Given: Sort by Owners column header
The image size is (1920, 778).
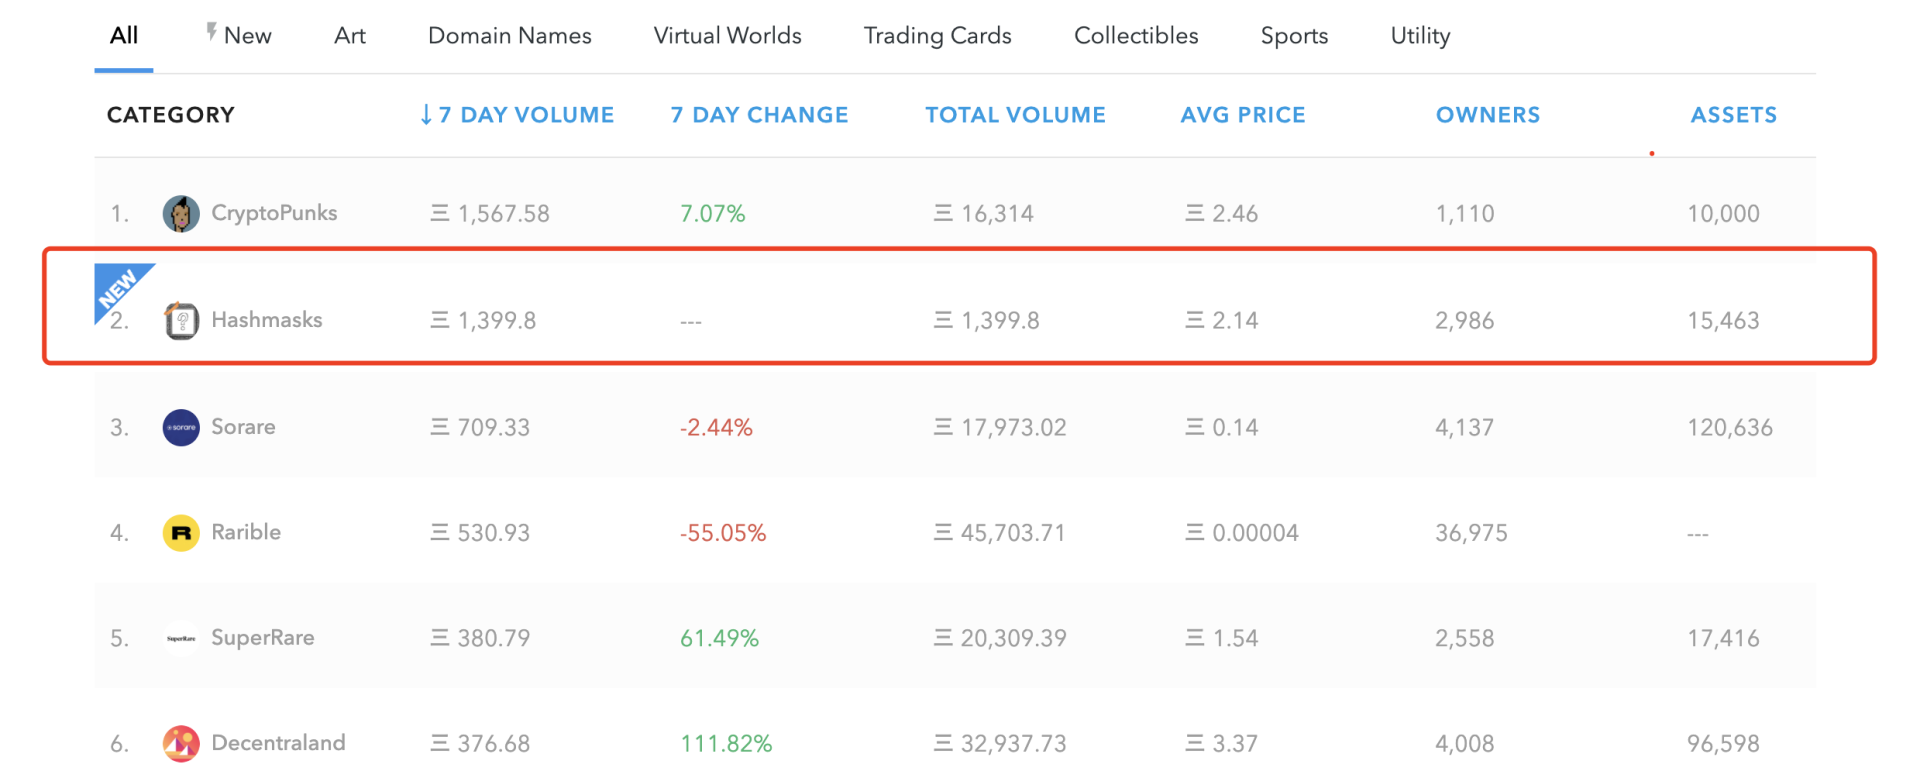Looking at the screenshot, I should (1488, 115).
